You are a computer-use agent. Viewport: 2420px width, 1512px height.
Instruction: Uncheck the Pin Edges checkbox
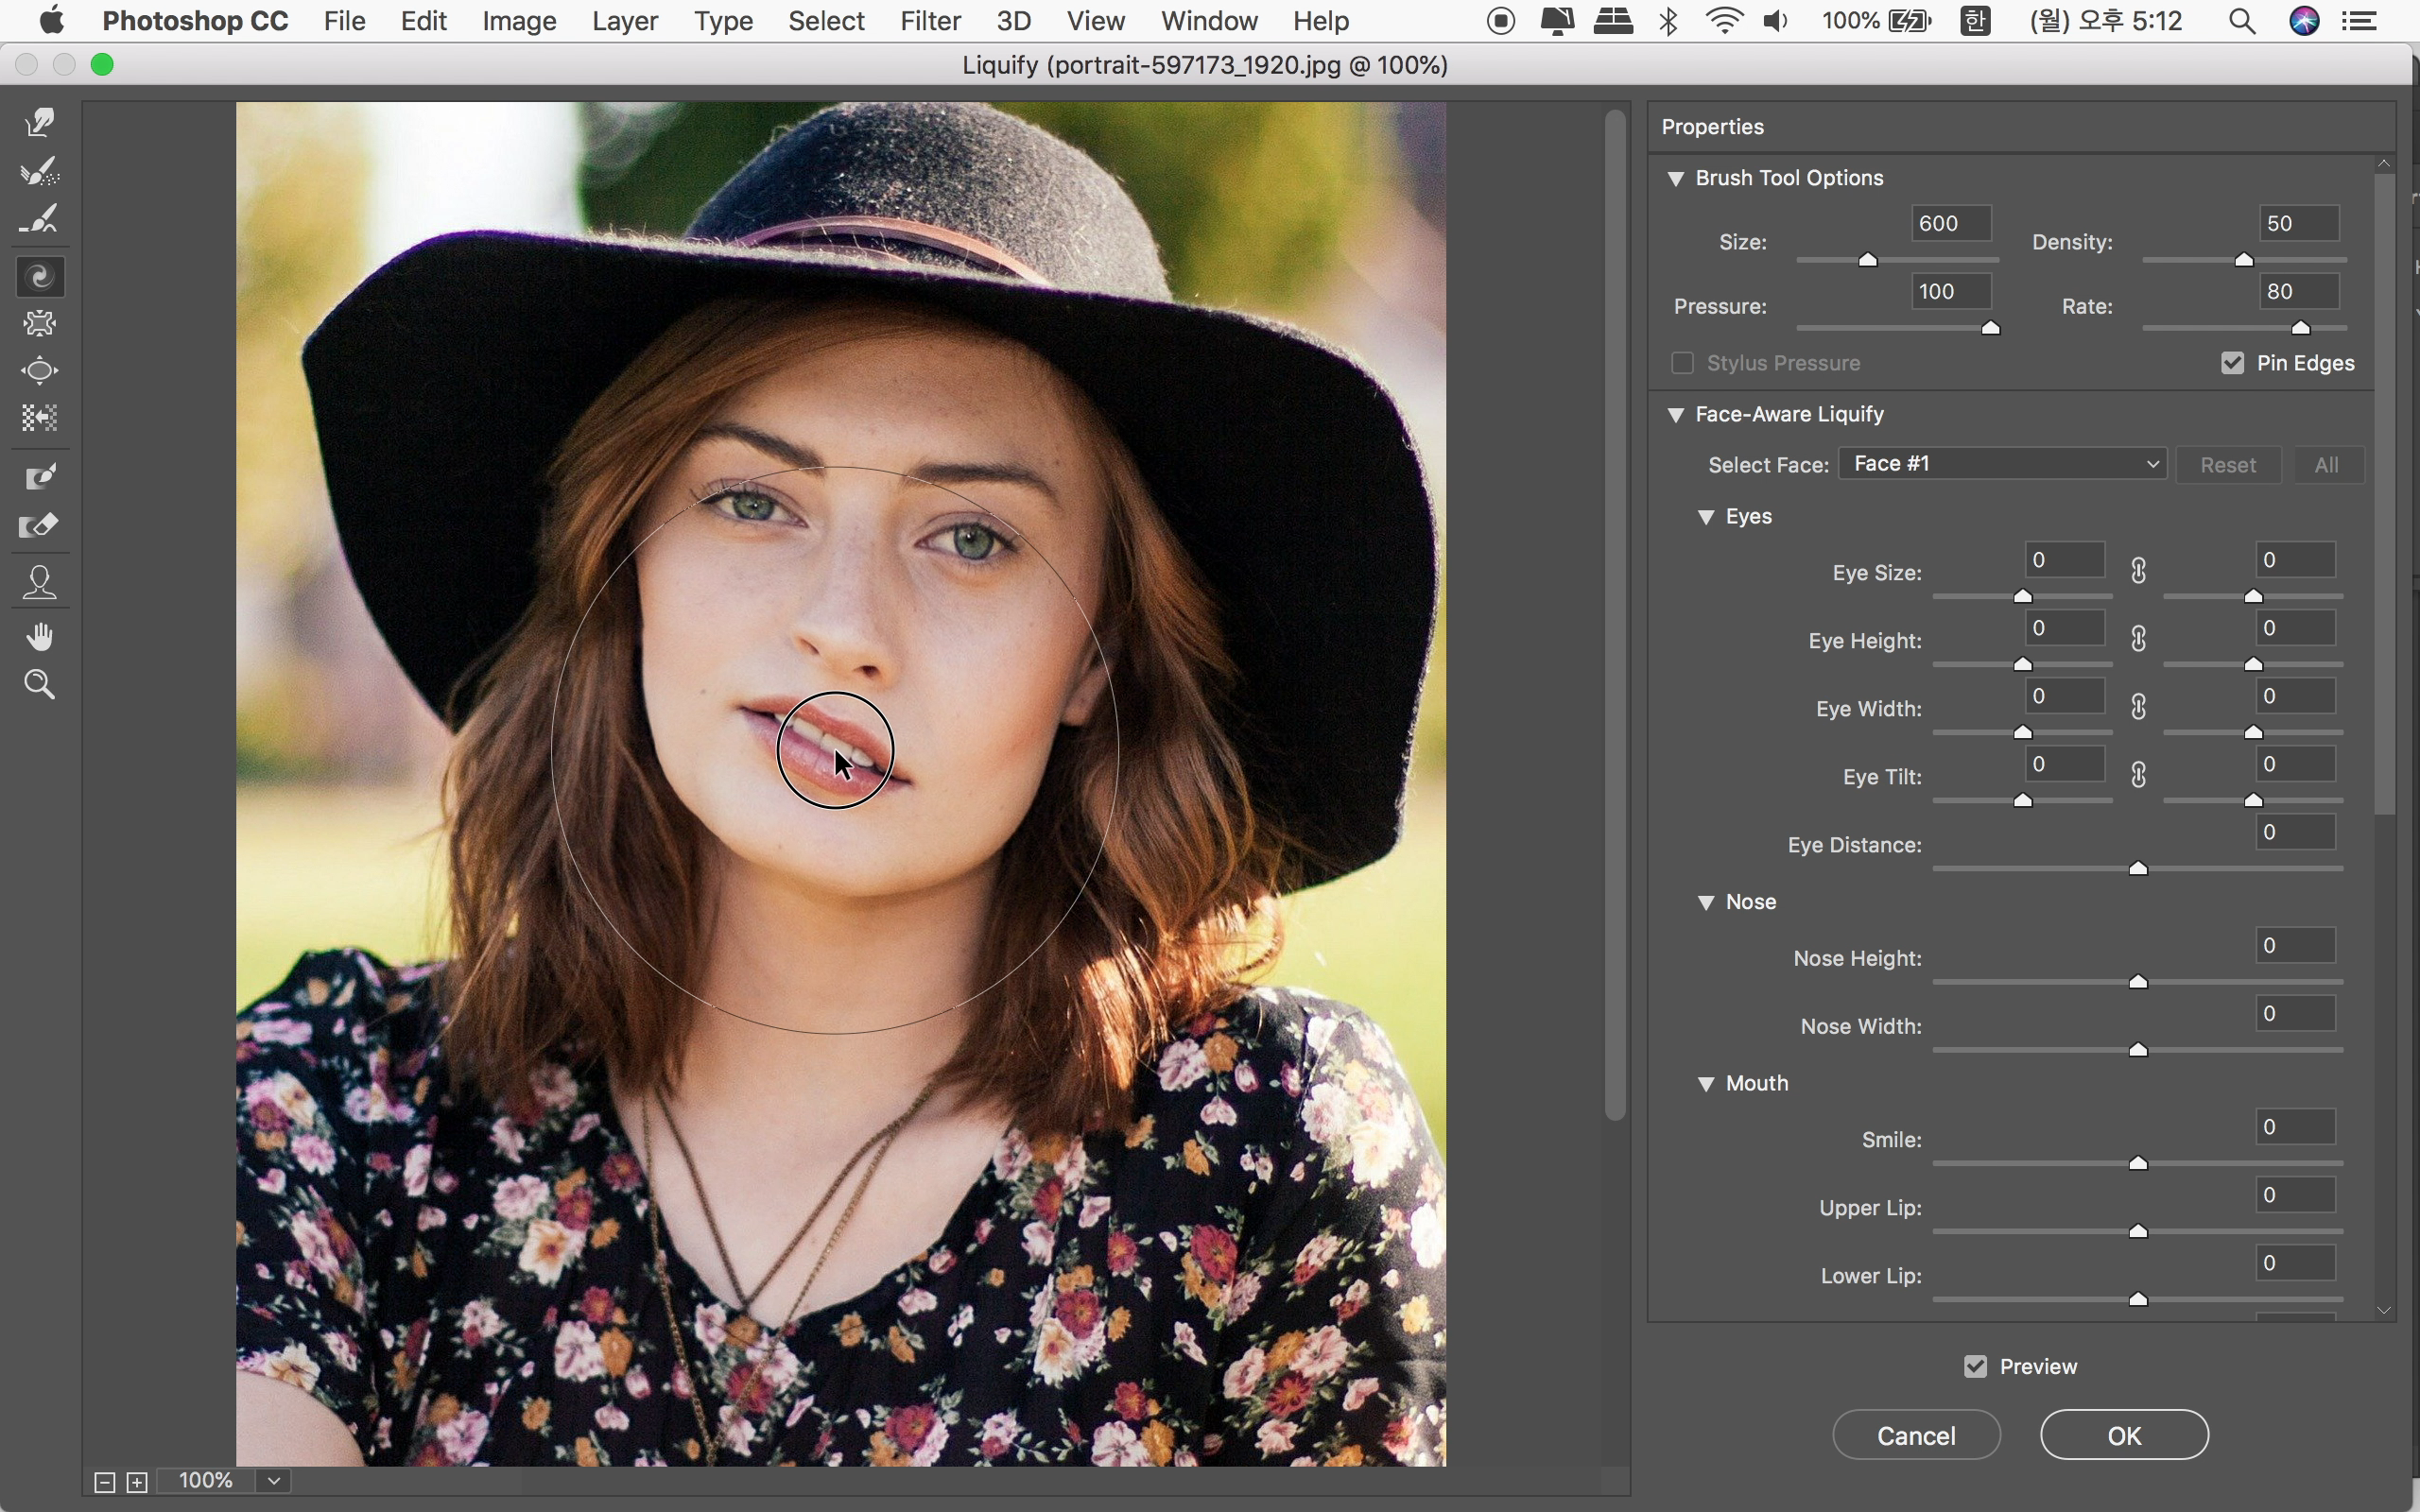(x=2232, y=363)
